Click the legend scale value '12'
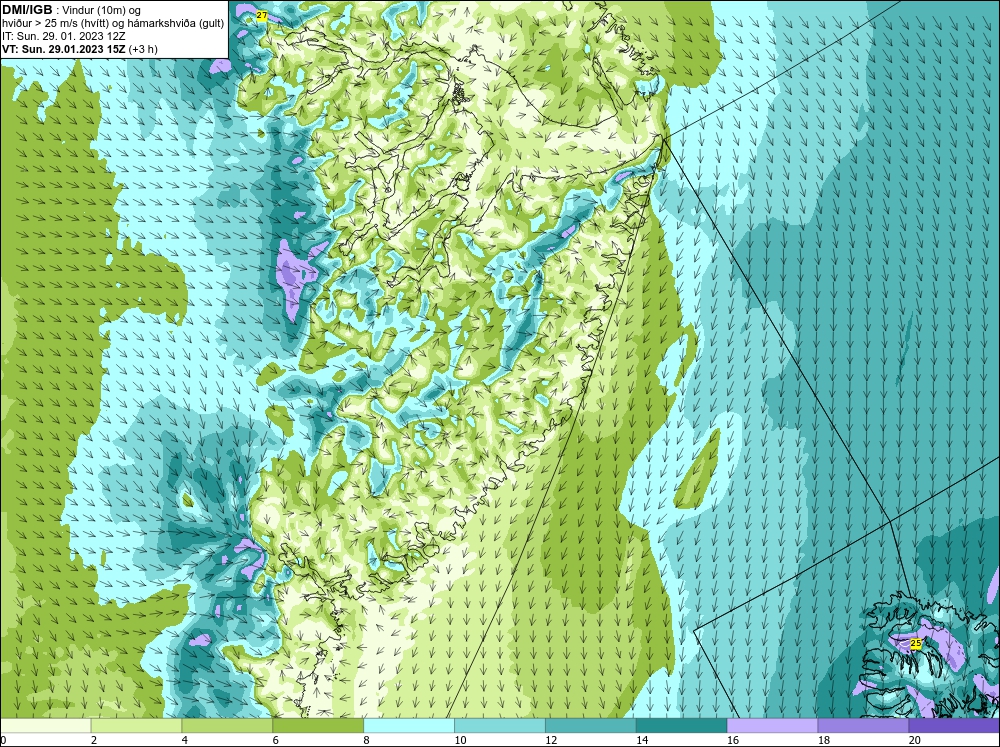 (x=551, y=740)
